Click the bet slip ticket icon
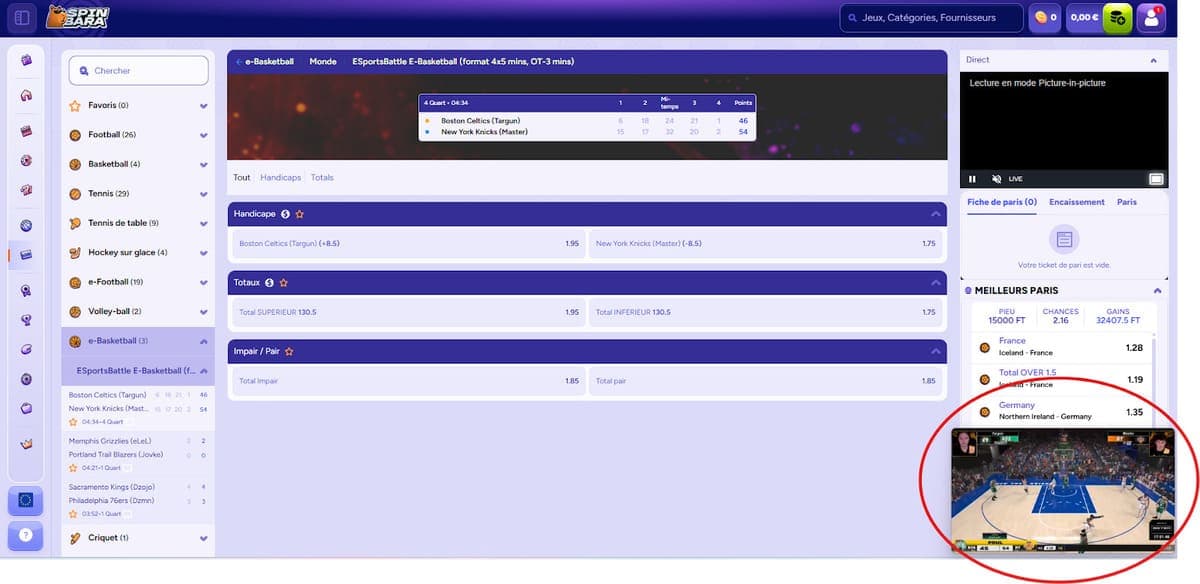This screenshot has width=1200, height=584. 1064,239
